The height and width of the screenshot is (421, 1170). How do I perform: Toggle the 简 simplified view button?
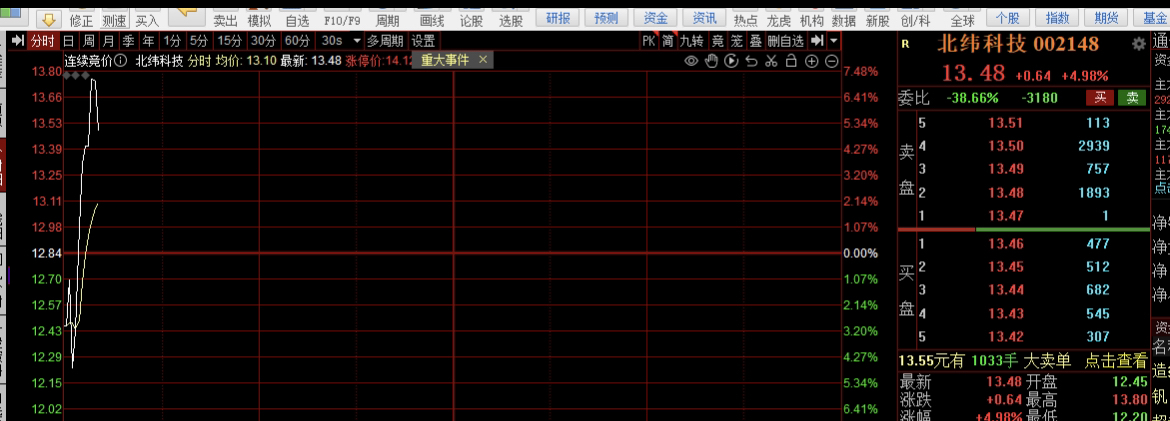click(x=668, y=41)
